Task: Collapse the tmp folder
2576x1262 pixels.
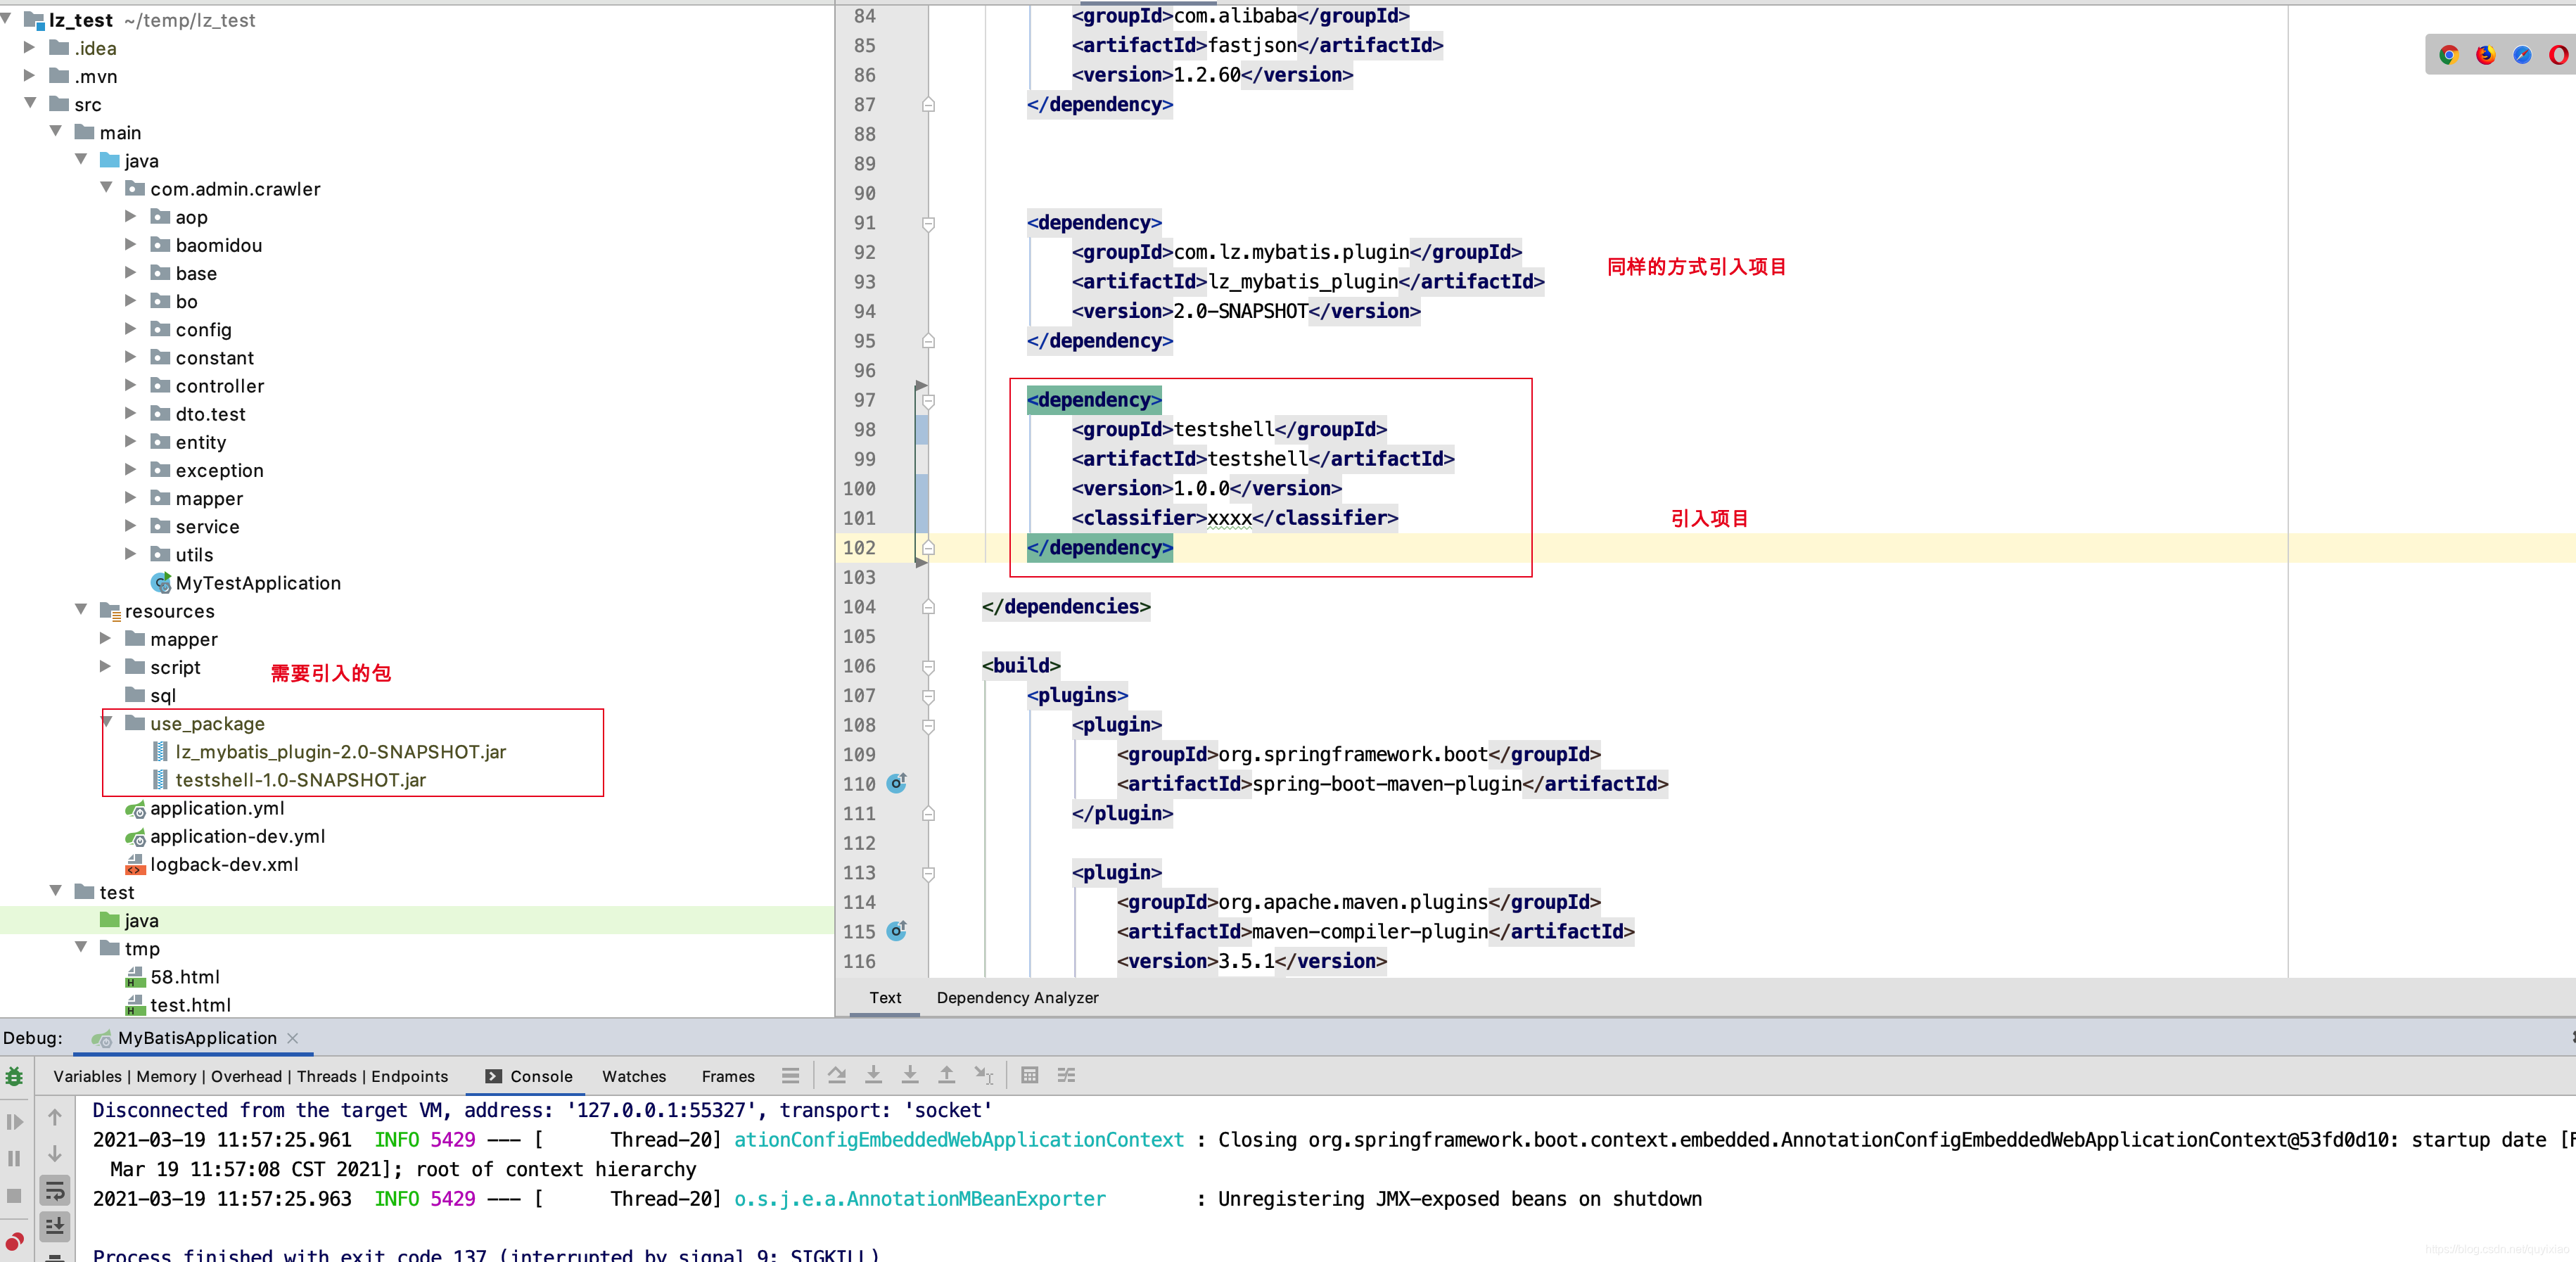Action: click(82, 947)
